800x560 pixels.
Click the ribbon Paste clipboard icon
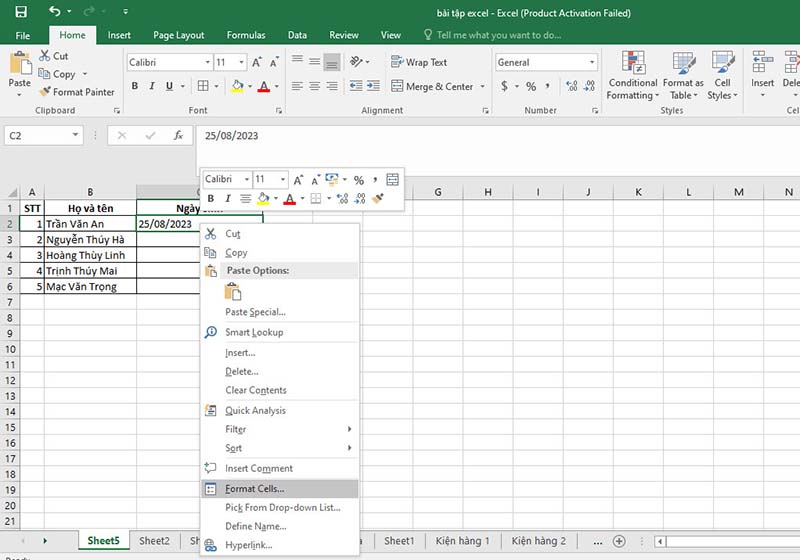click(20, 63)
